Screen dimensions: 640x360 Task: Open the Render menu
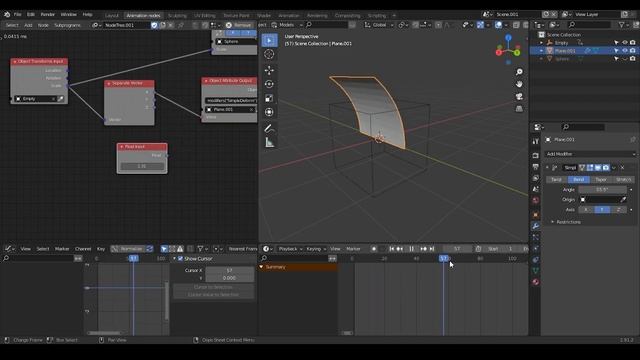coord(47,14)
